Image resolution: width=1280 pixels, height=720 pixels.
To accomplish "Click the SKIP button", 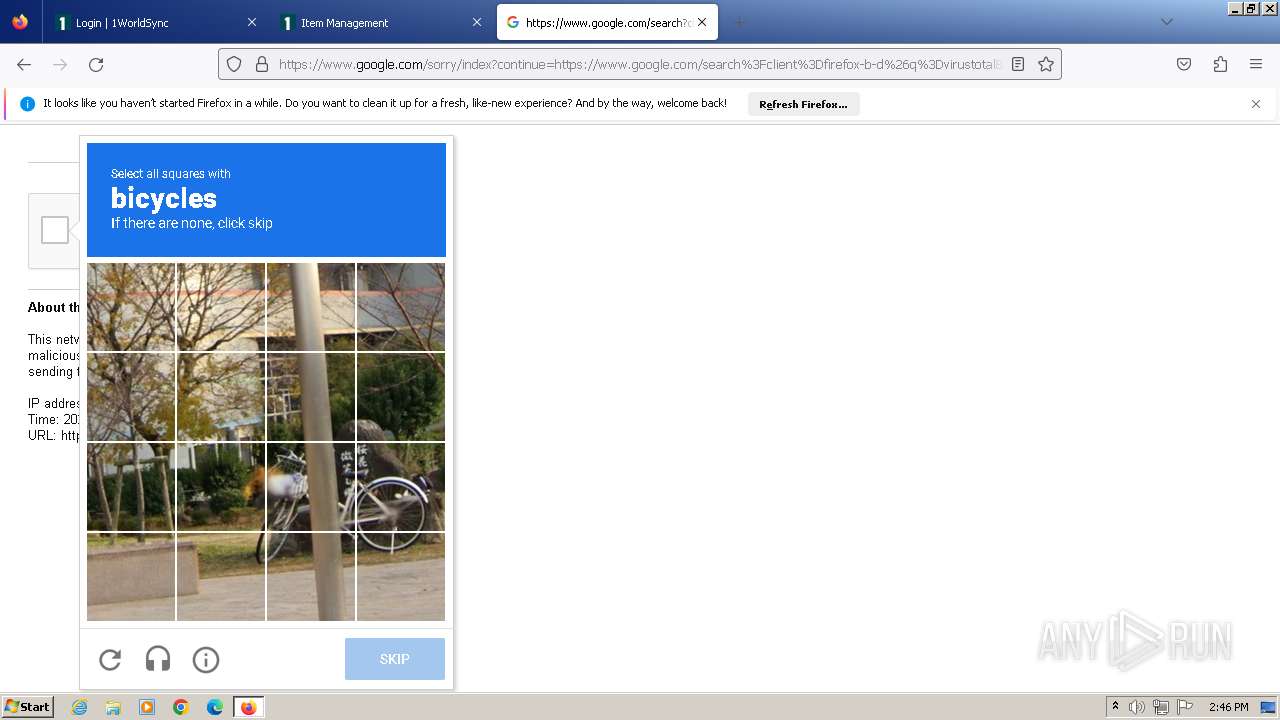I will [395, 659].
